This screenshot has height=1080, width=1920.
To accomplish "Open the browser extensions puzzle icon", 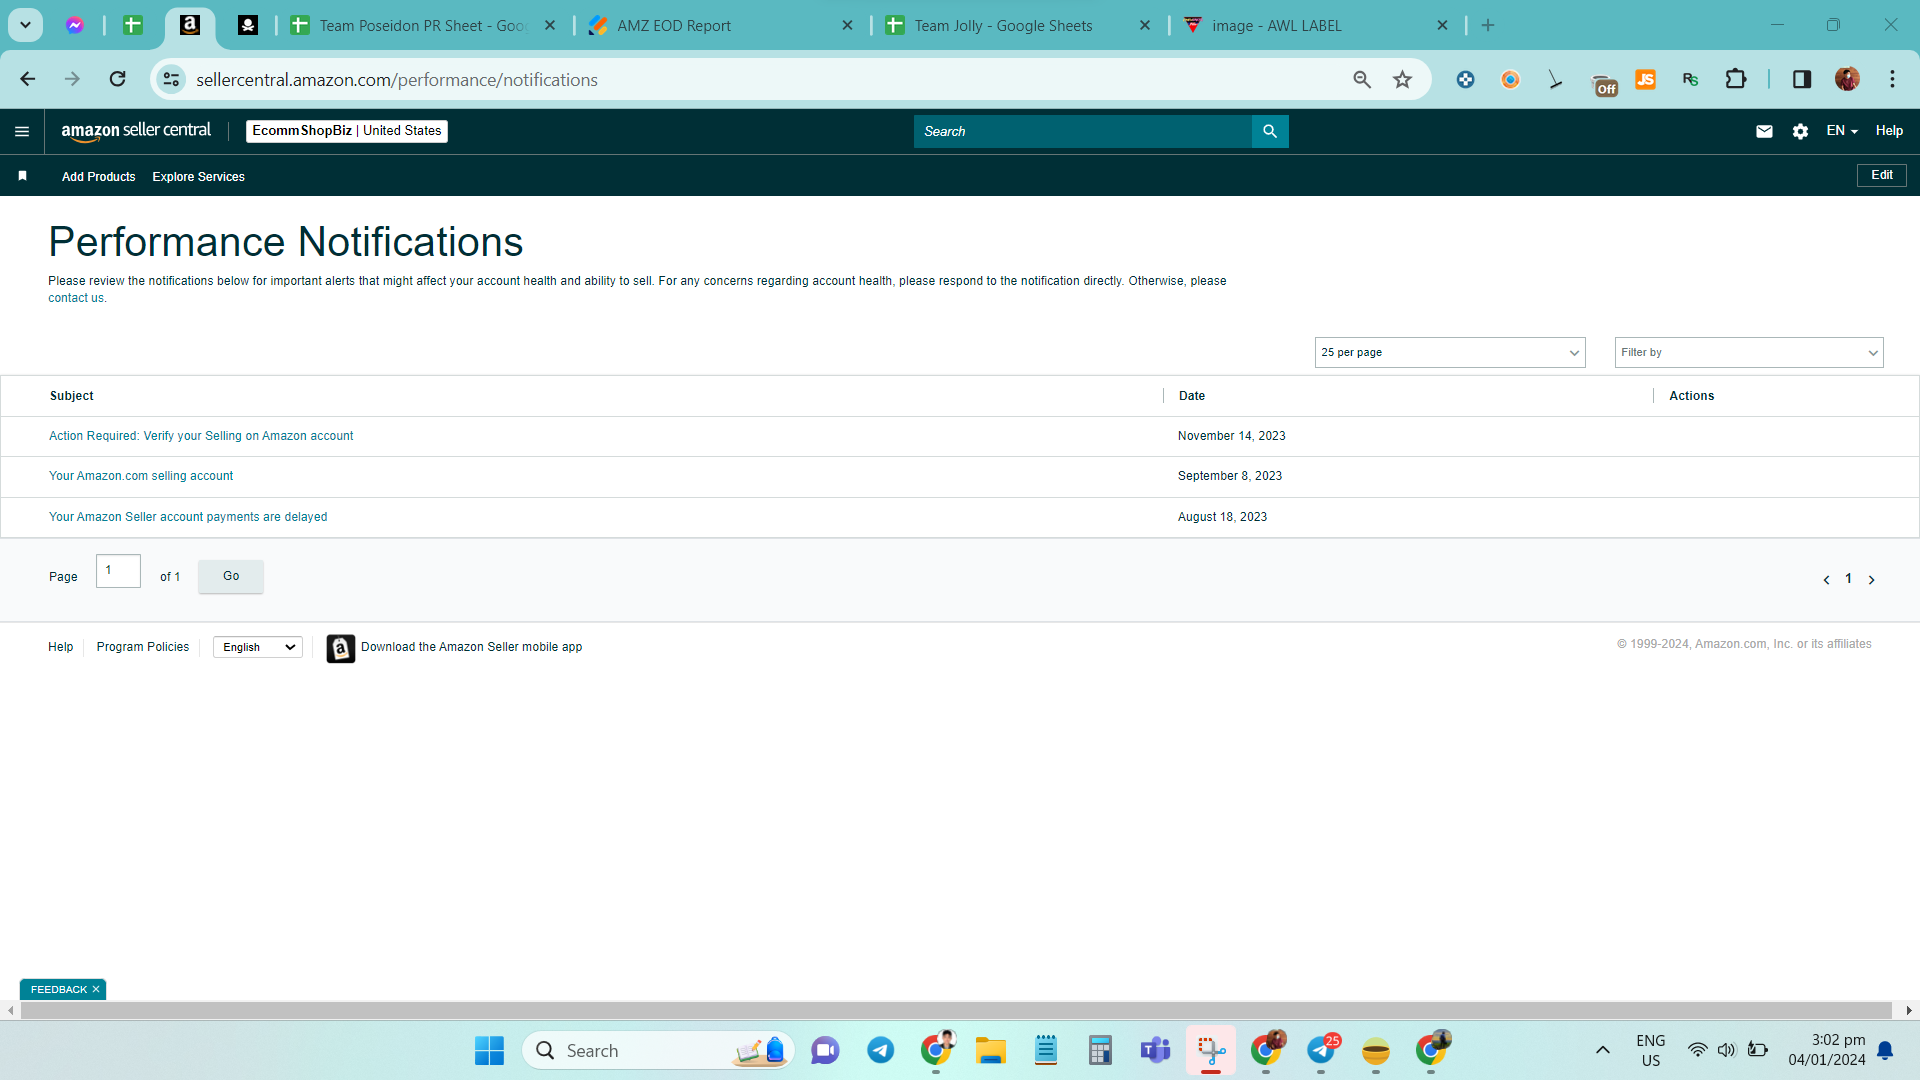I will [1736, 79].
